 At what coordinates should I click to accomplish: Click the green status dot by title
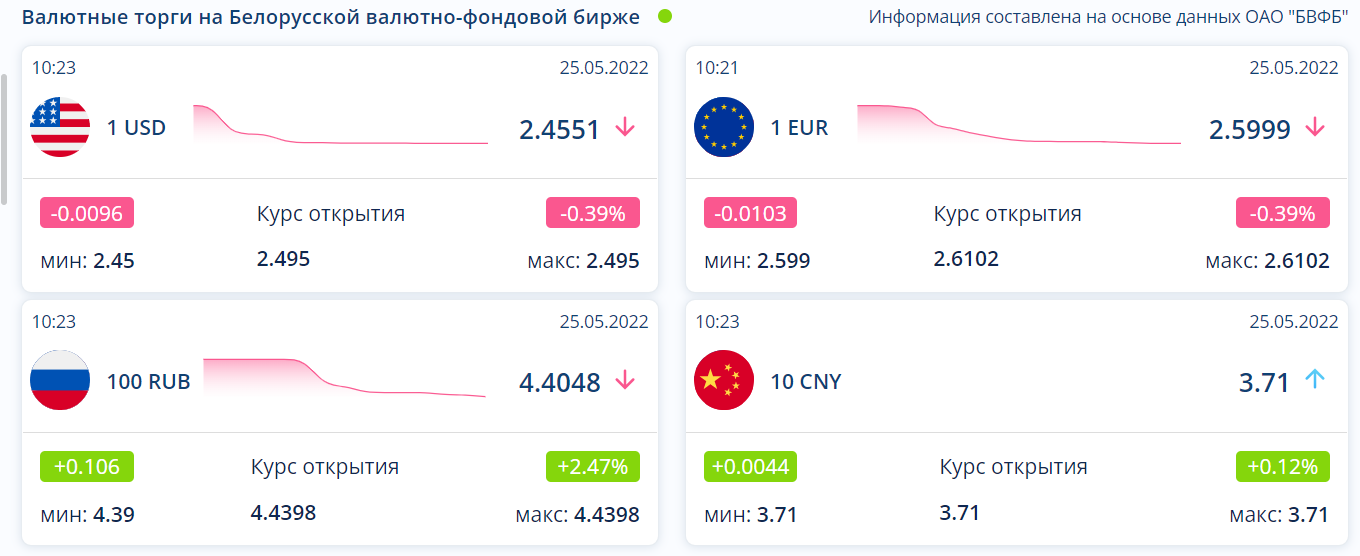pyautogui.click(x=665, y=17)
